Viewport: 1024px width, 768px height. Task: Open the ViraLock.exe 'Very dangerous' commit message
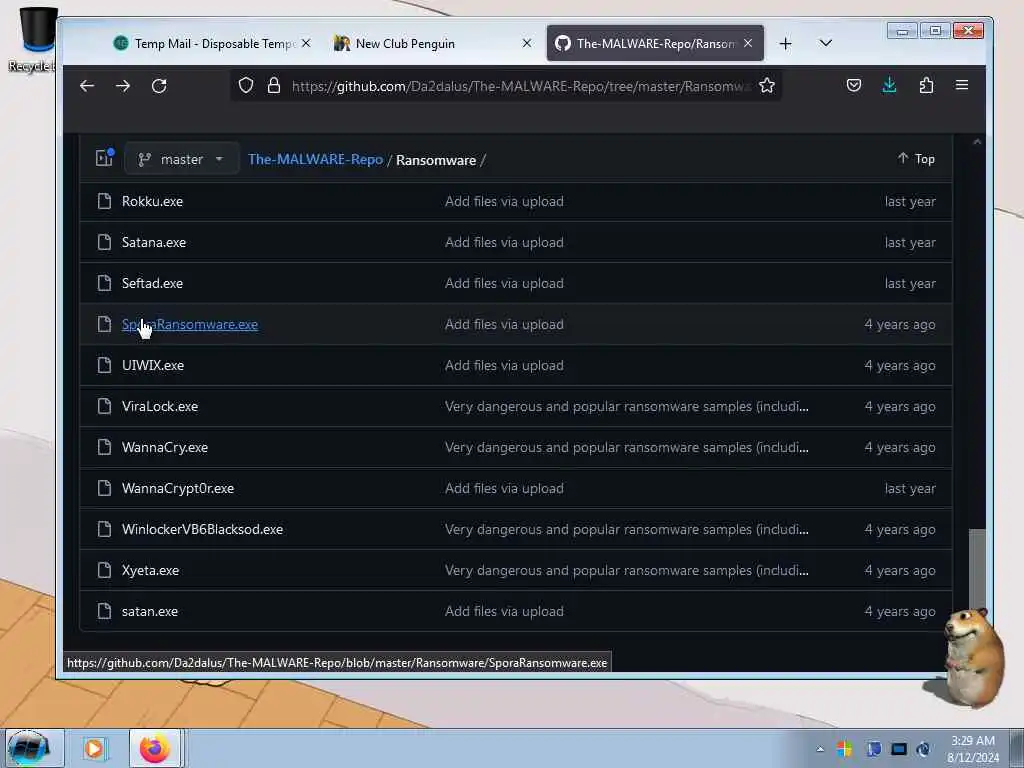(x=626, y=406)
